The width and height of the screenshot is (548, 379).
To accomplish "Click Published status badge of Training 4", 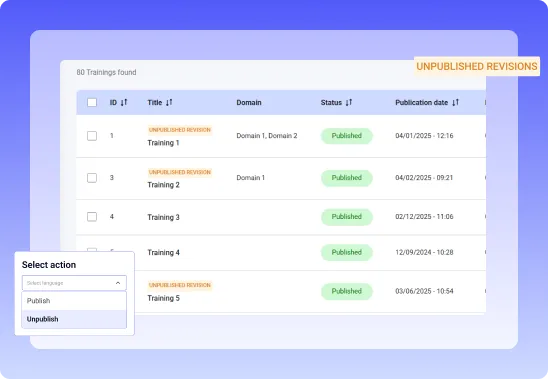I will pos(347,252).
